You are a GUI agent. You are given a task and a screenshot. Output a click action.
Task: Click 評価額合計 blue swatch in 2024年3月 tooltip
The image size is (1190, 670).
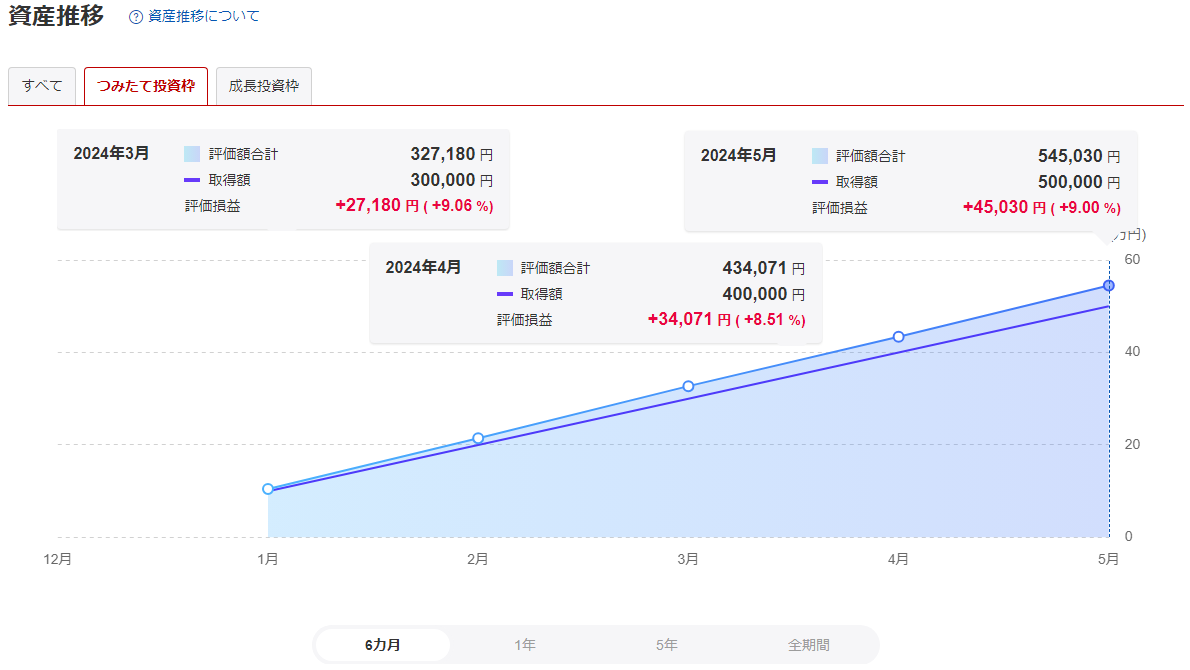[x=192, y=154]
